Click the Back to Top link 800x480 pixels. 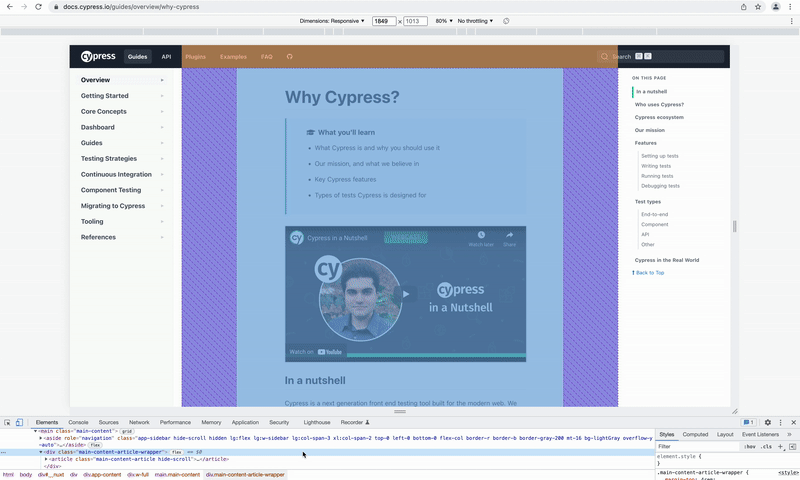click(648, 273)
